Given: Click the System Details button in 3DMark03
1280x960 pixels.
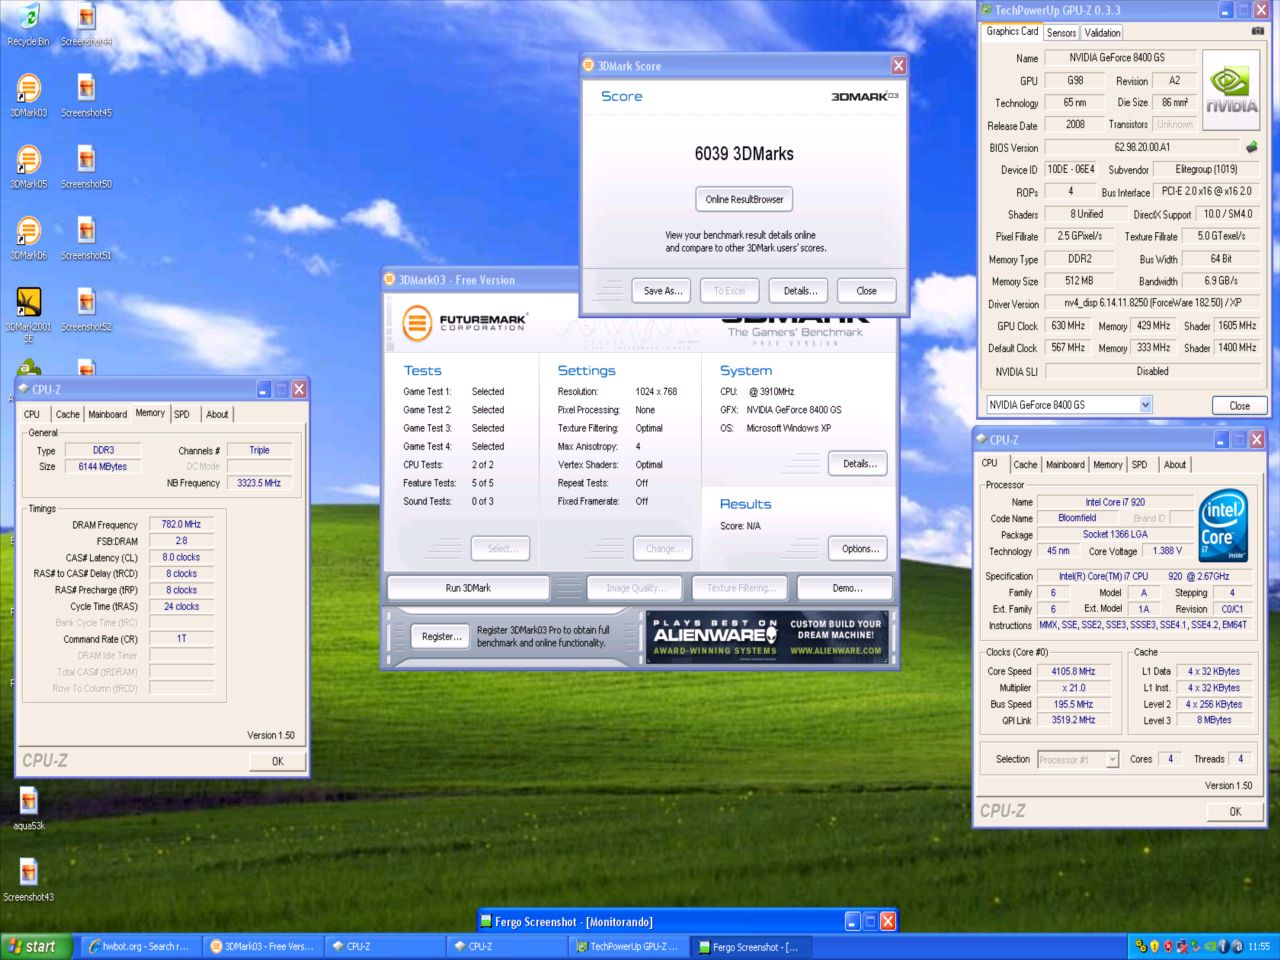Looking at the screenshot, I should pos(859,463).
